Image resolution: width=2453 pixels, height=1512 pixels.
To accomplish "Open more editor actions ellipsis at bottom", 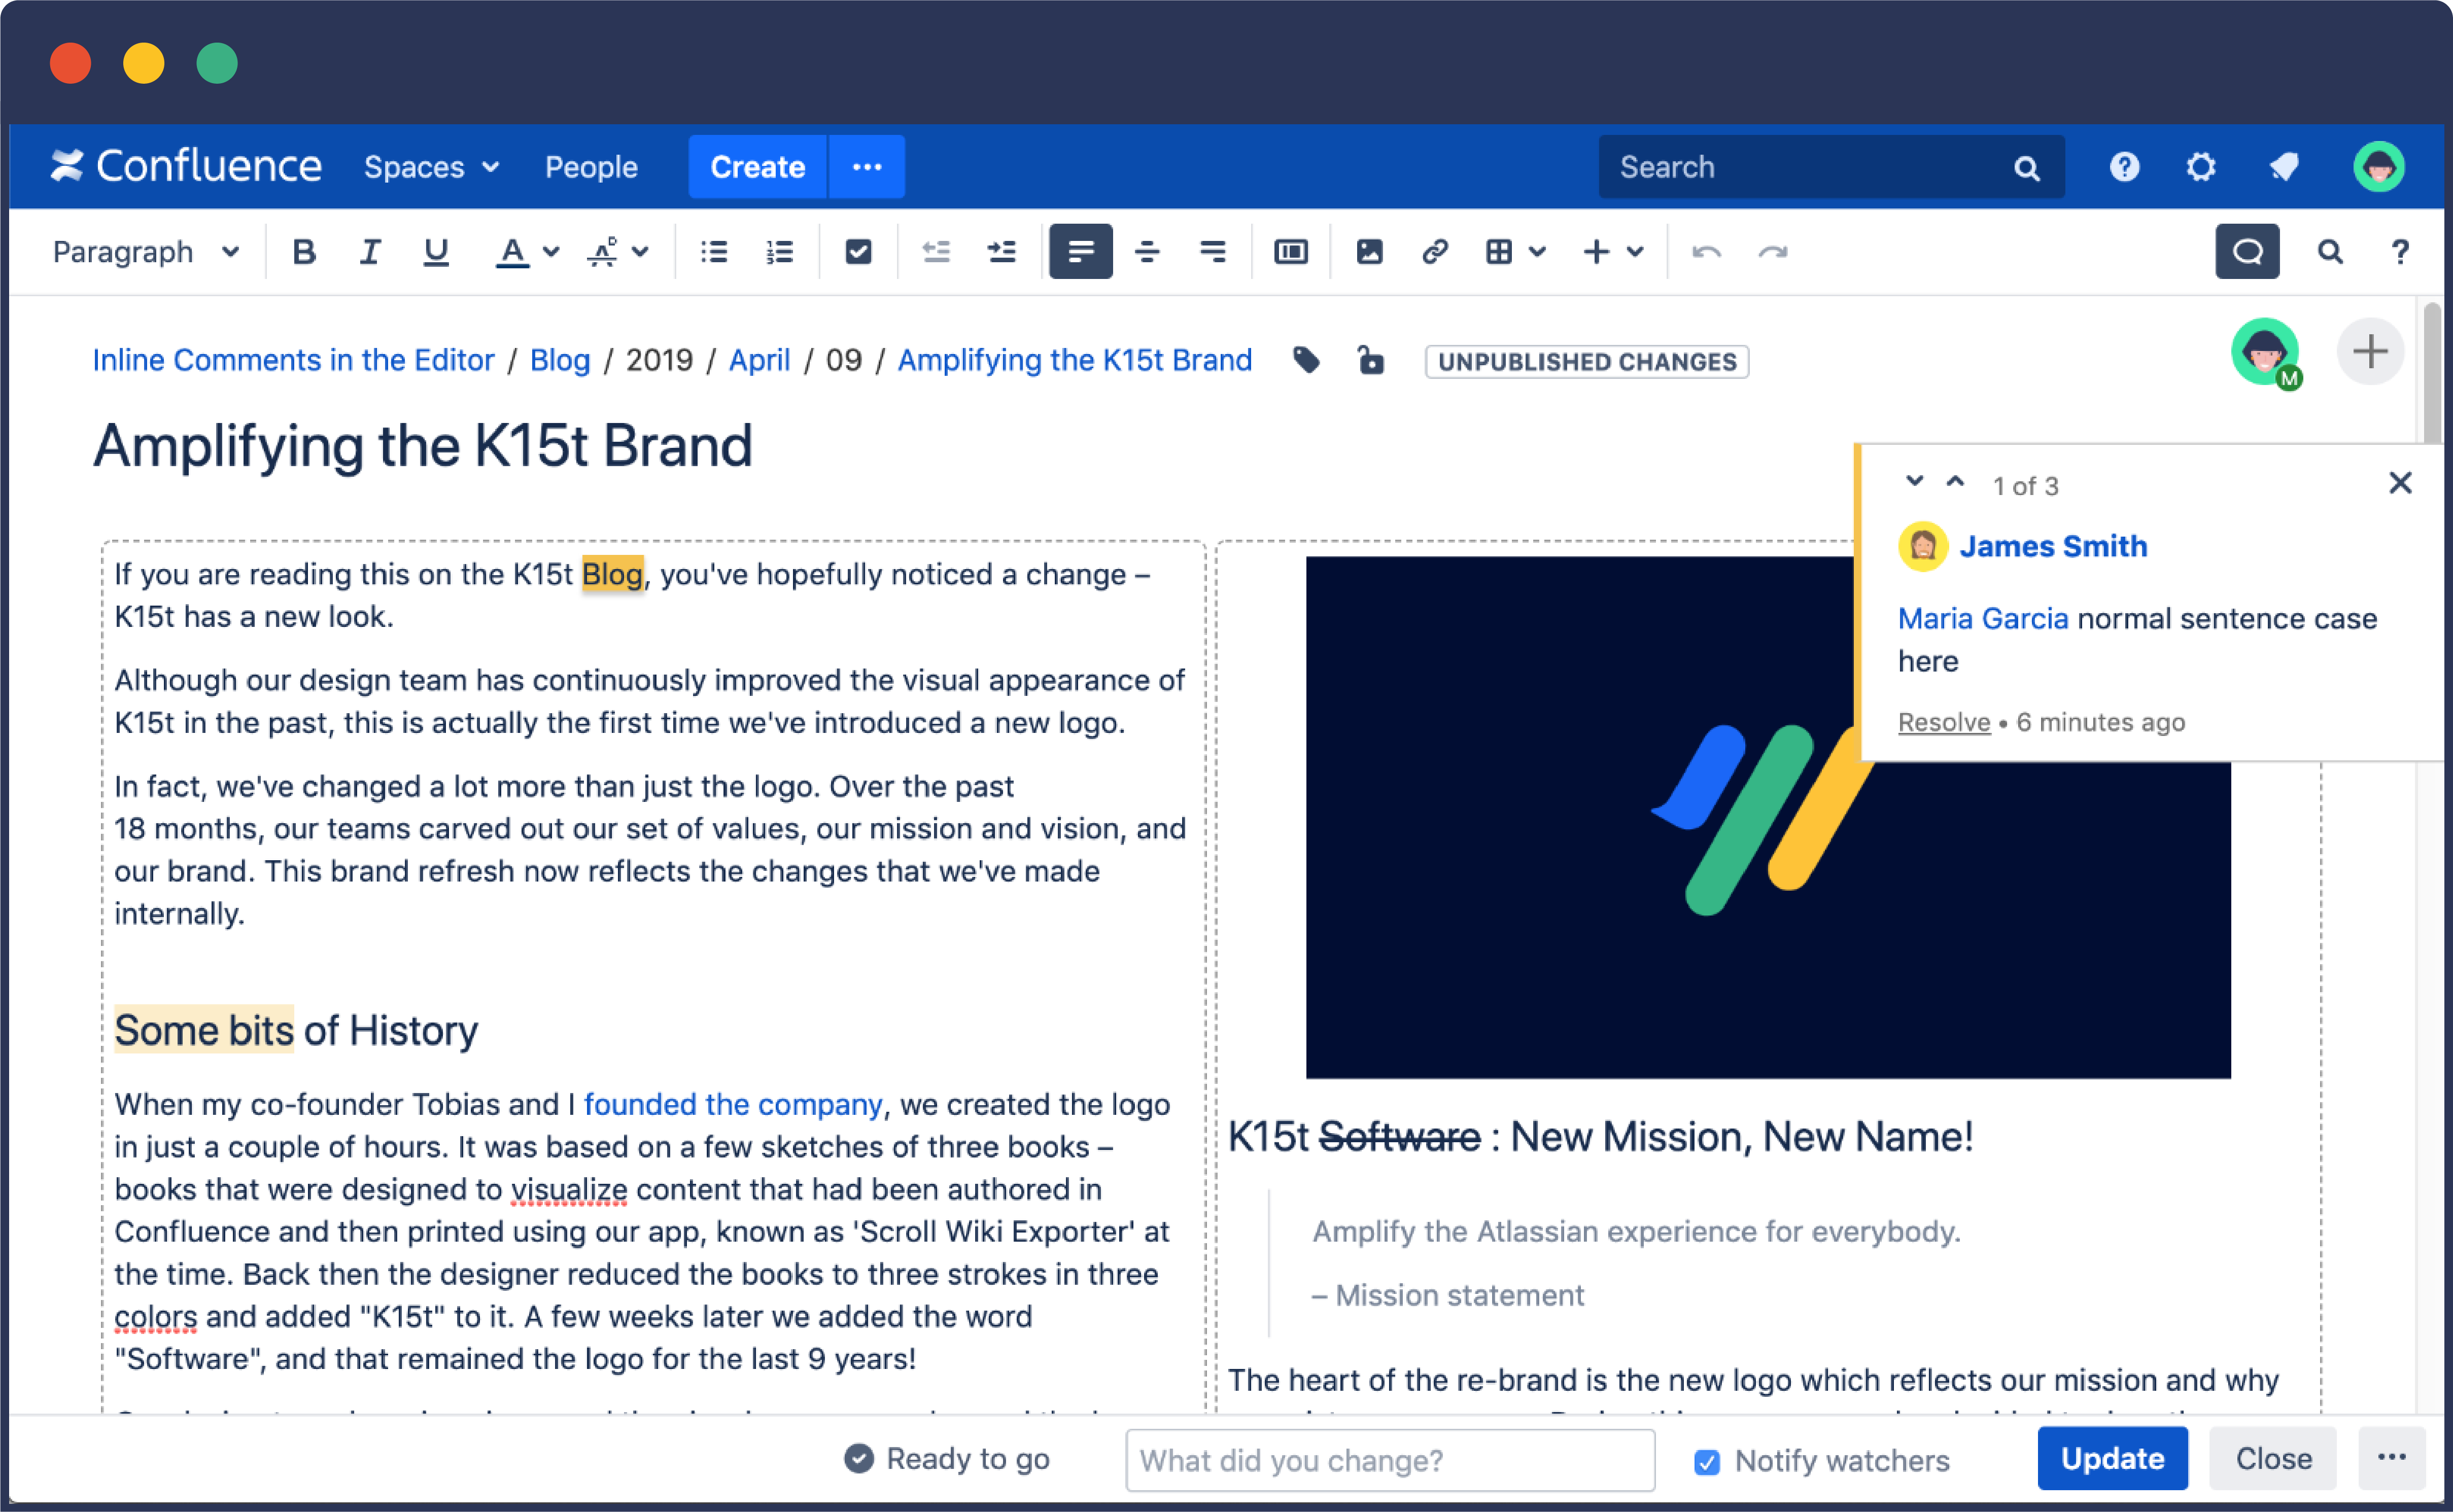I will [2392, 1458].
